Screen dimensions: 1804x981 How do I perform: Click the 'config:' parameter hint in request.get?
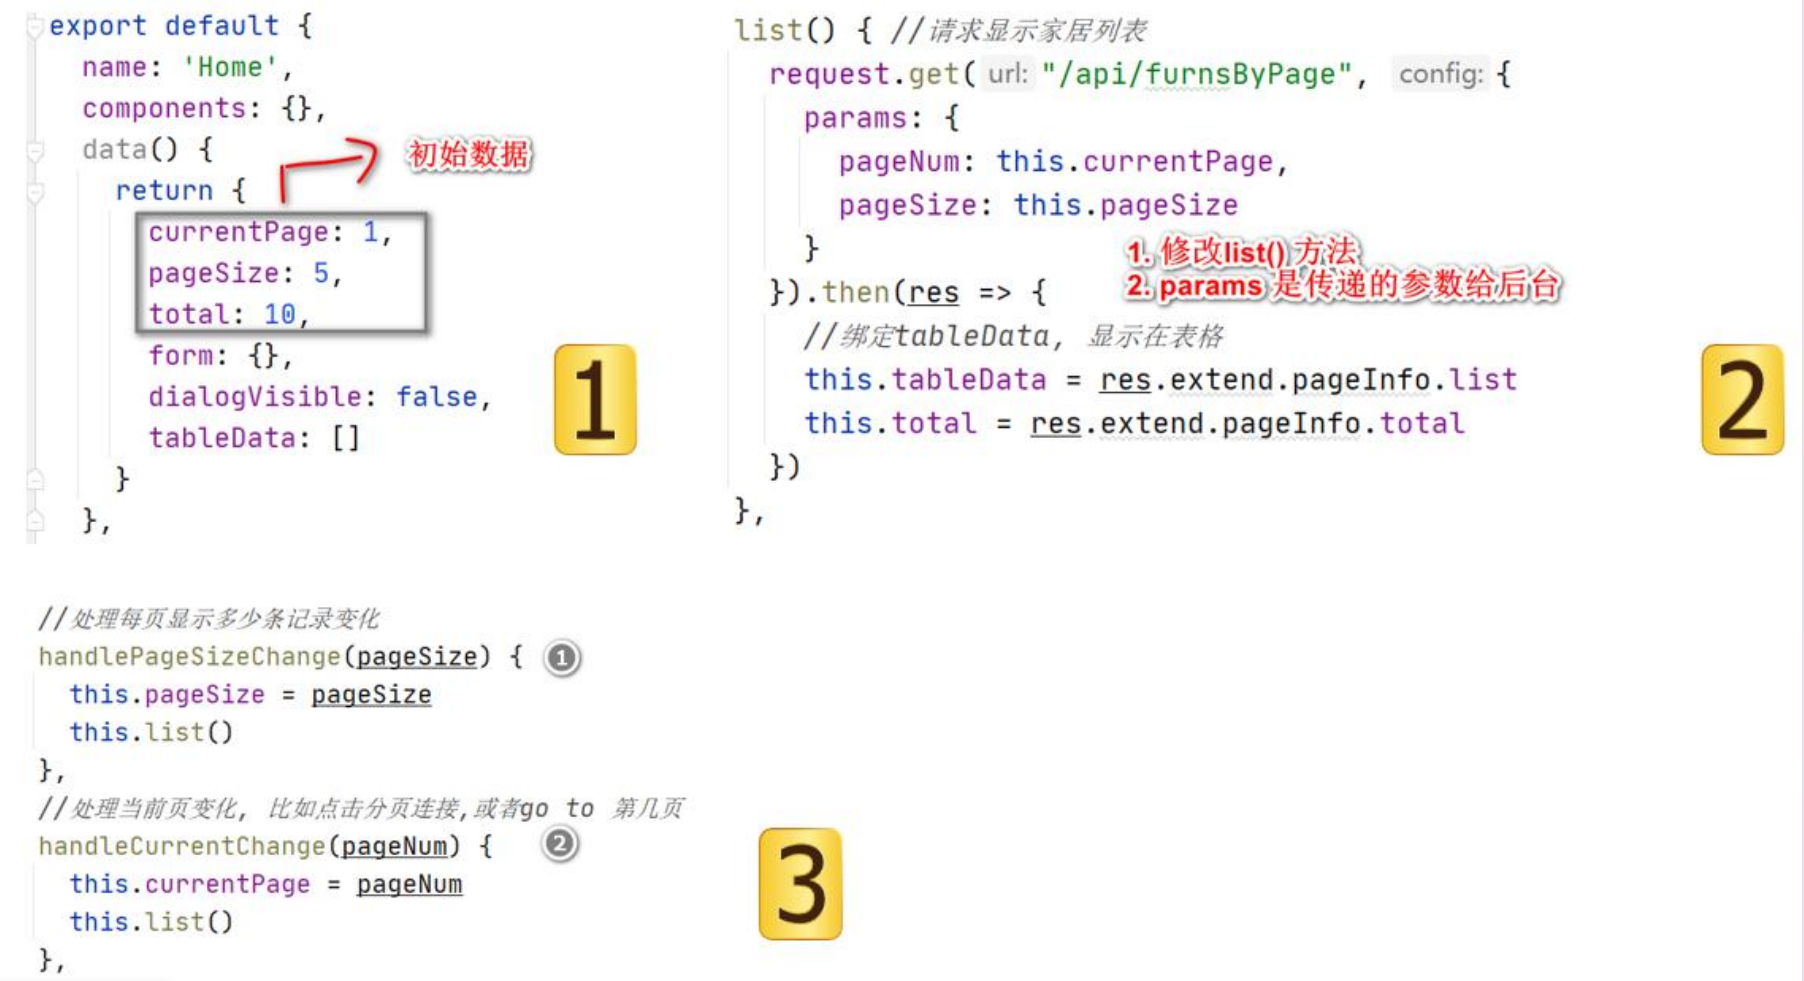(1440, 73)
